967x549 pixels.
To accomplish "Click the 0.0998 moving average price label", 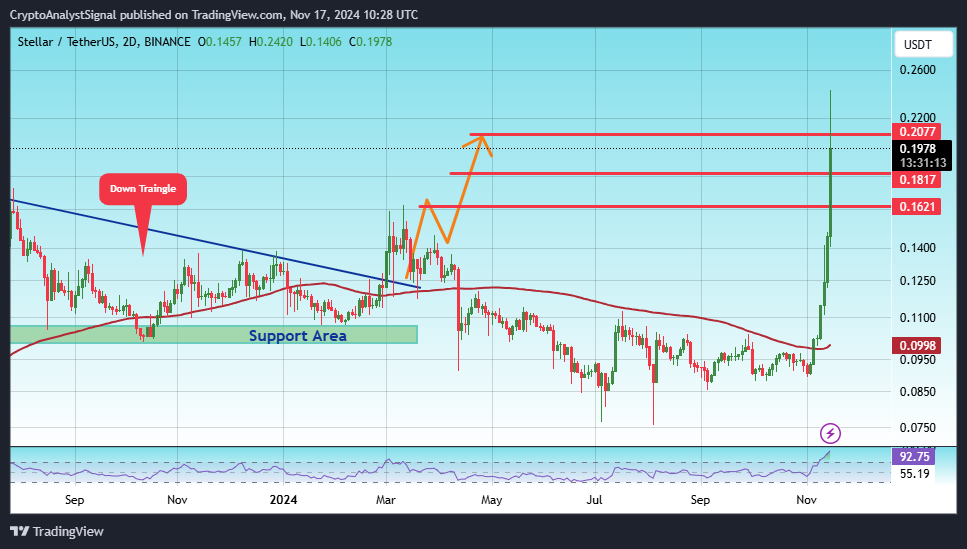I will [x=917, y=345].
